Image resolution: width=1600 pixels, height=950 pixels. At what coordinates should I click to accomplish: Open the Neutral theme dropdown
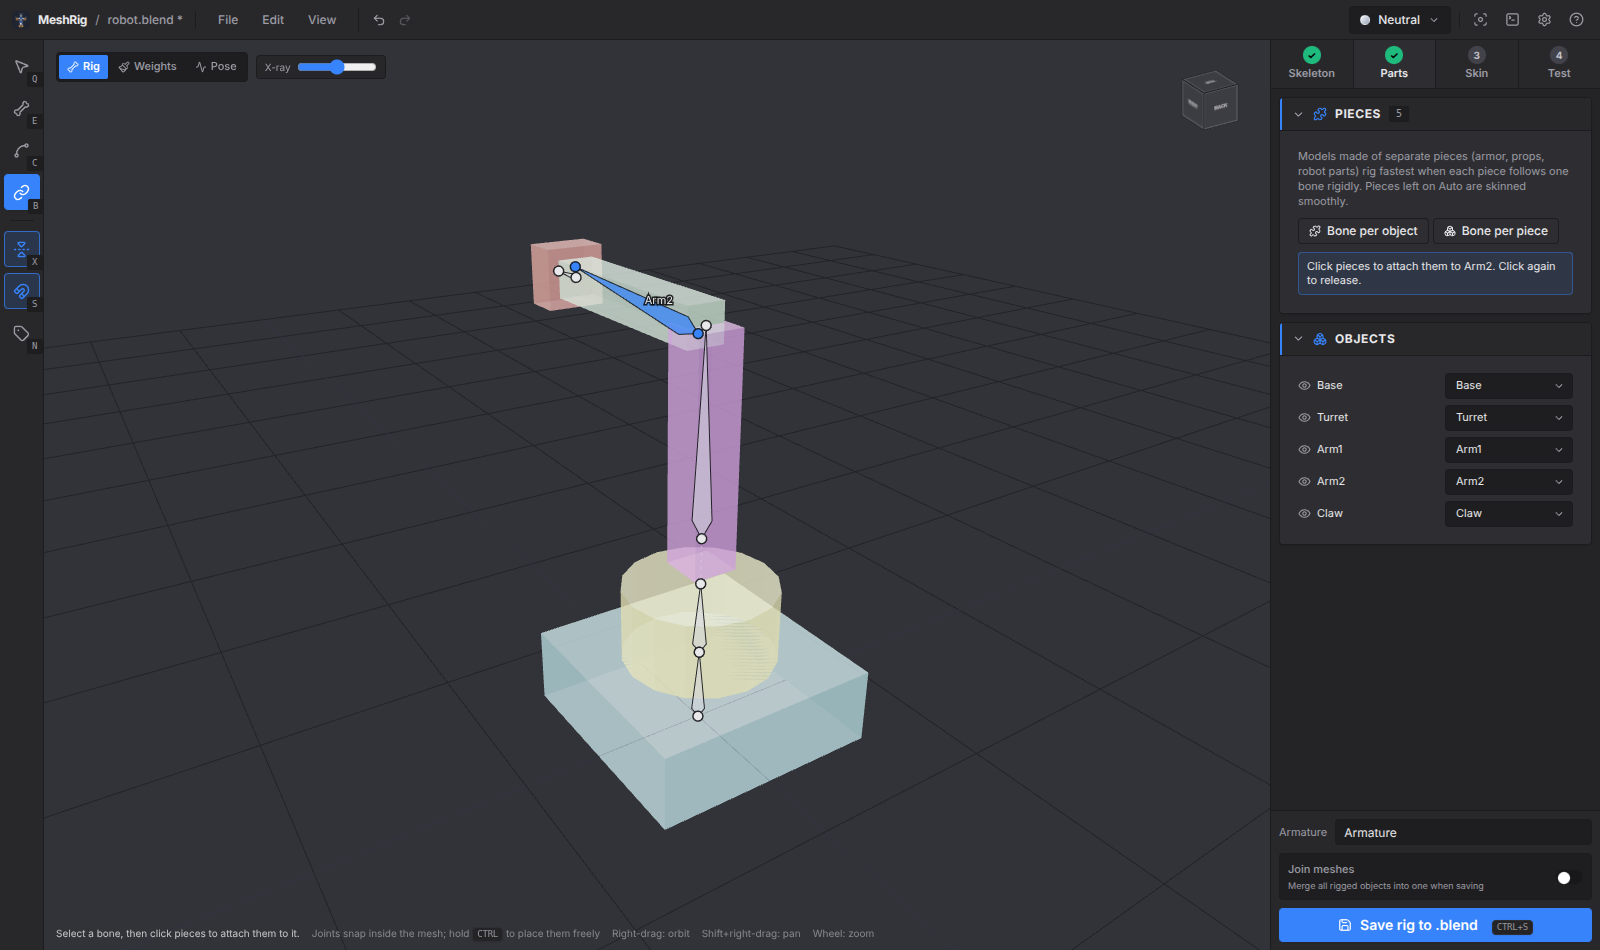pyautogui.click(x=1399, y=20)
